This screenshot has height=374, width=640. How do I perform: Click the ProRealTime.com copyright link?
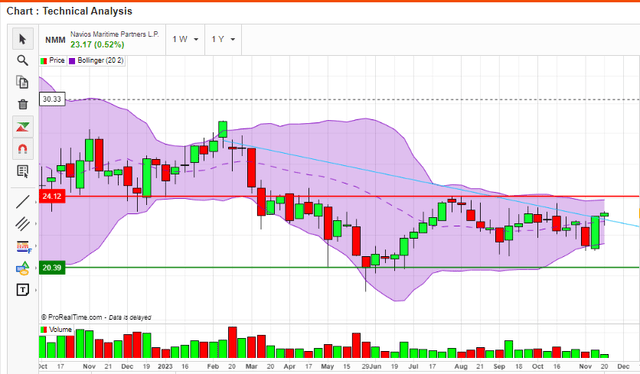71,317
